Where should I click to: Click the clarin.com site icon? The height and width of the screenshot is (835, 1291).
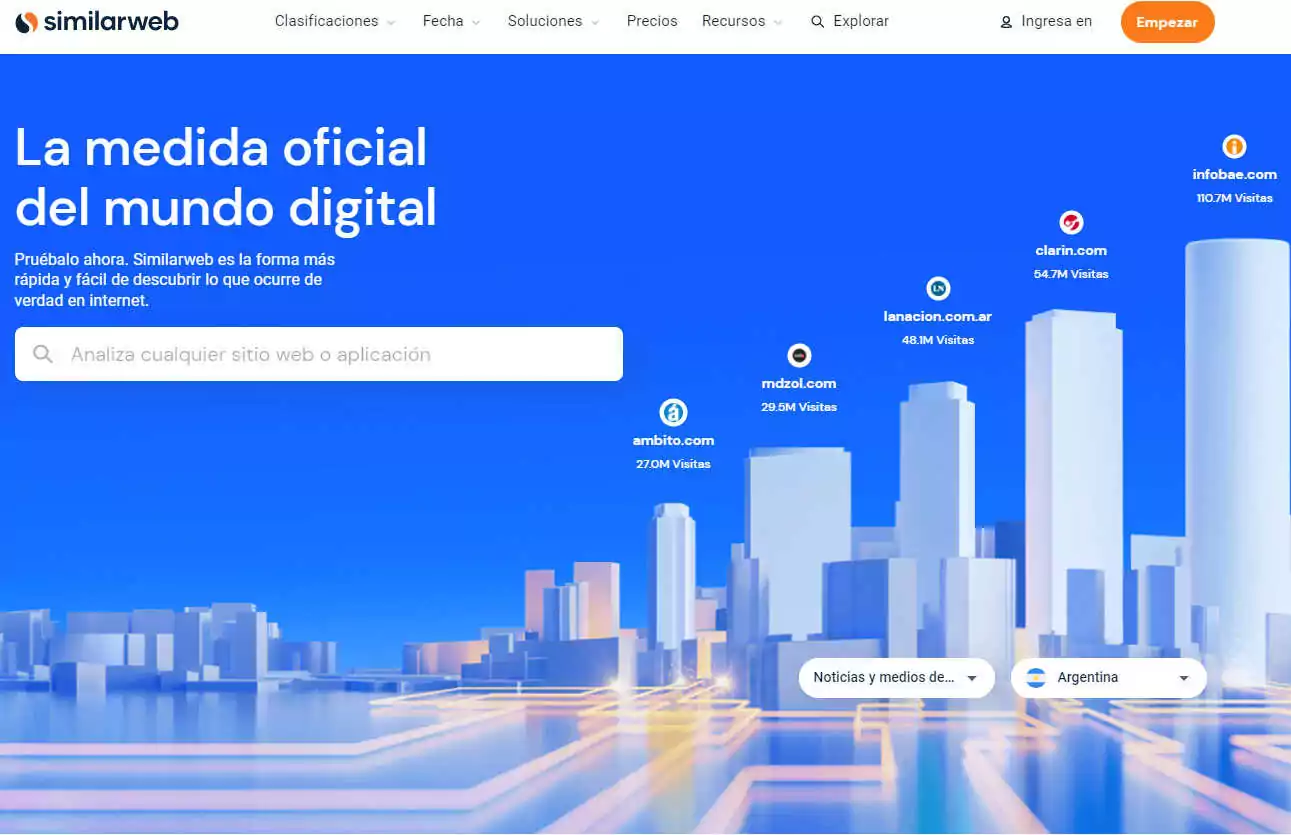1071,223
